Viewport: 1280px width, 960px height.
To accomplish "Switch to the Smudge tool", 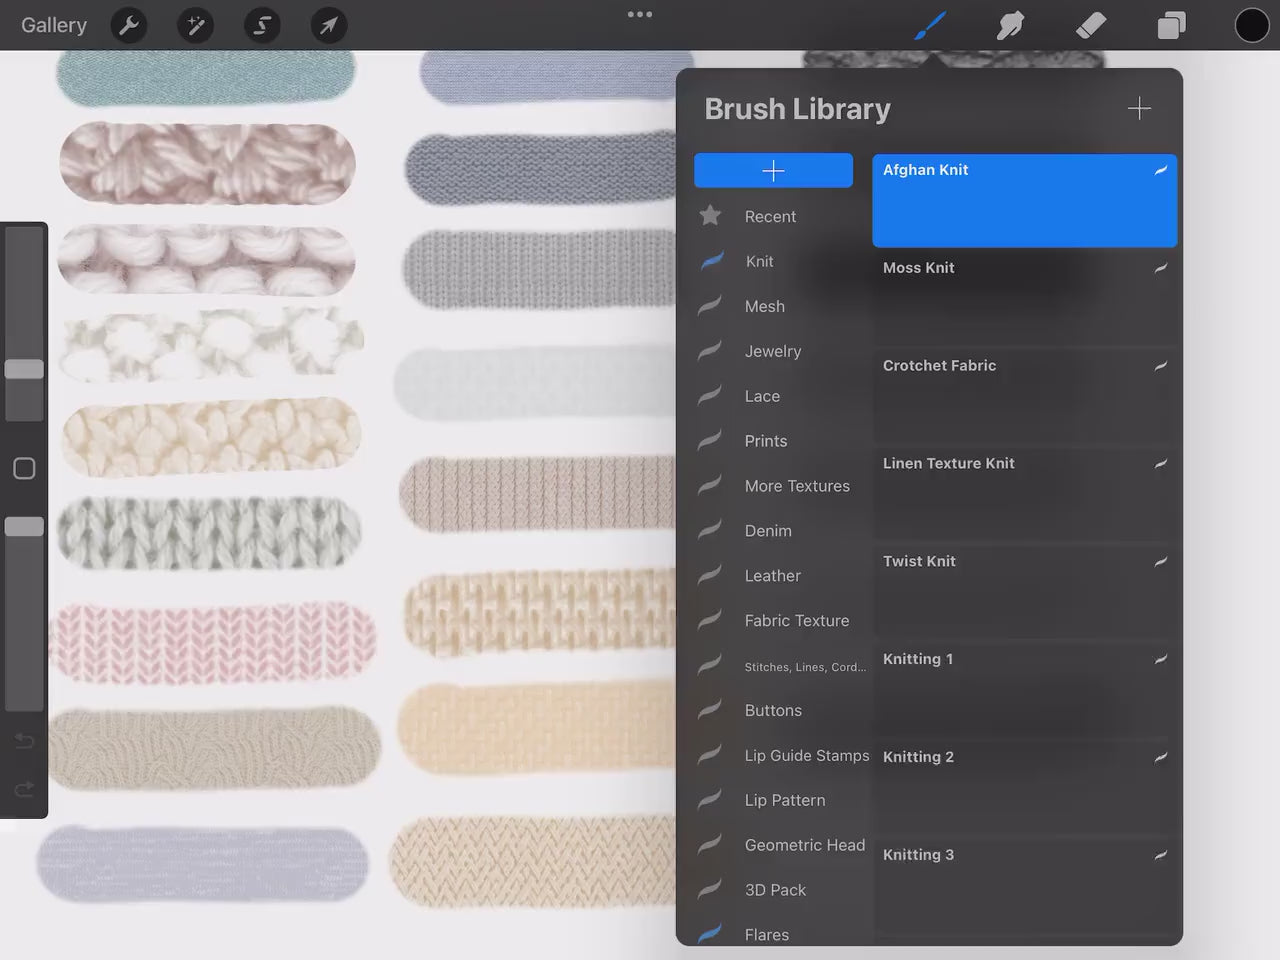I will pos(1010,25).
